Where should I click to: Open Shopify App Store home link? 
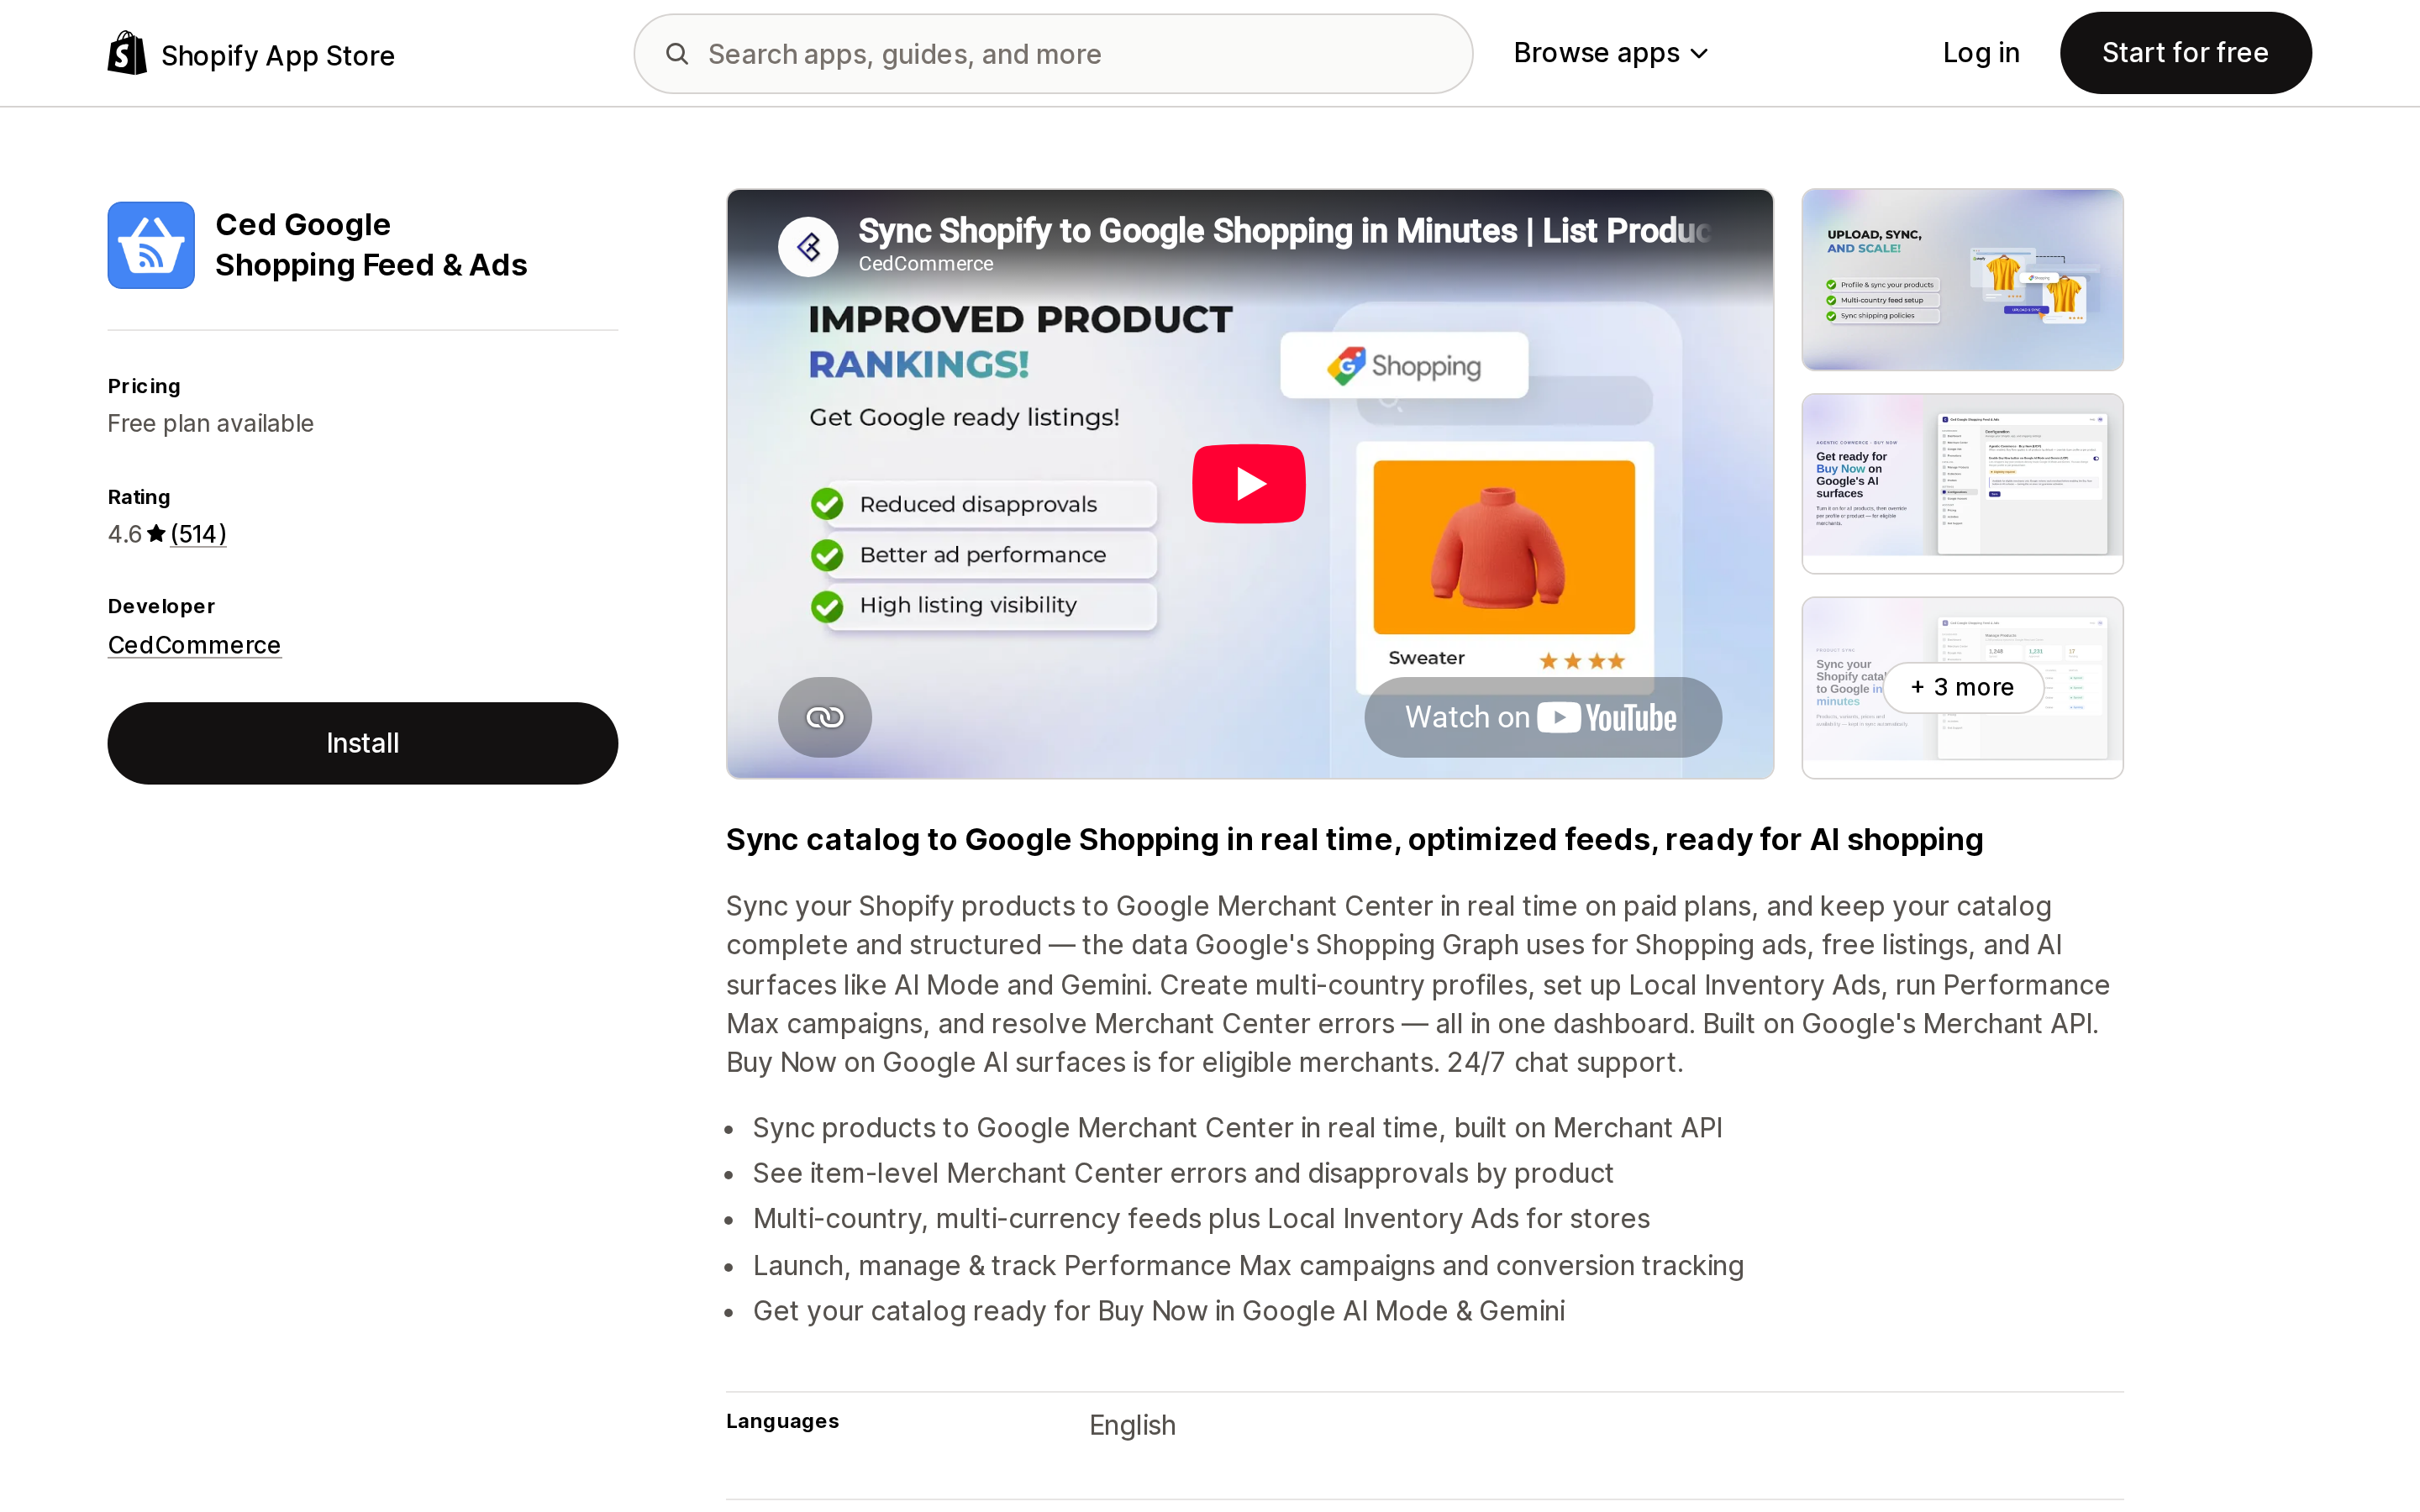pos(251,54)
